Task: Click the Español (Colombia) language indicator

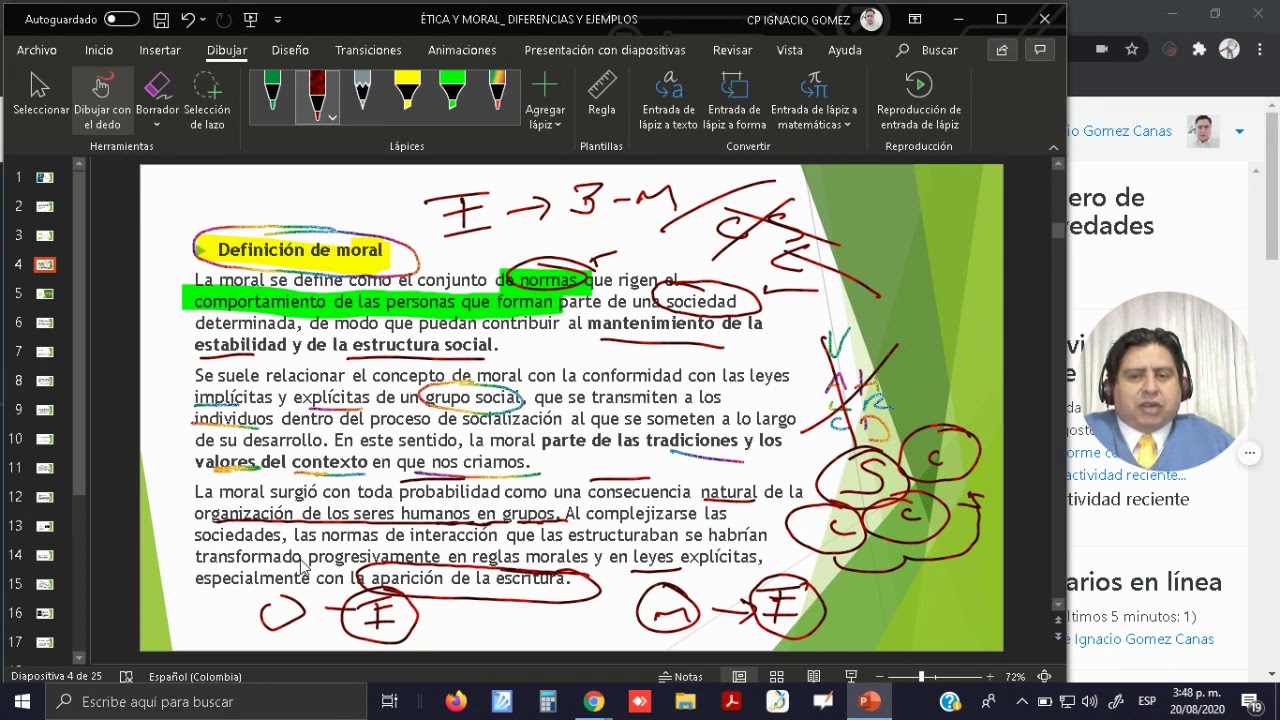Action: tap(195, 677)
